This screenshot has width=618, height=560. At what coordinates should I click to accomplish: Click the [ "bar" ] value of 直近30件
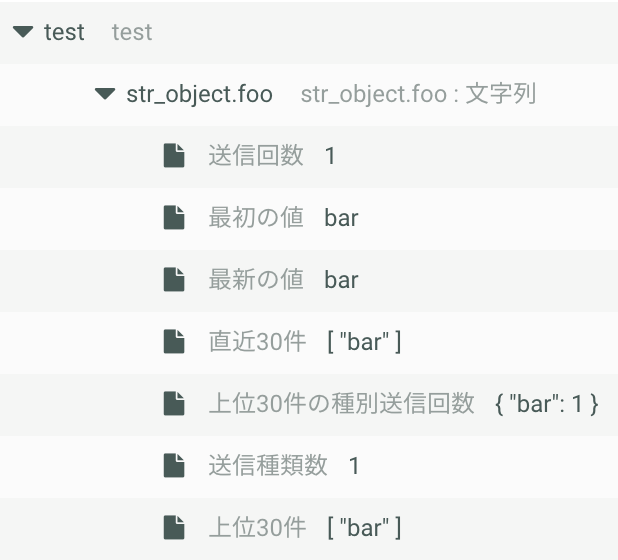pyautogui.click(x=365, y=342)
